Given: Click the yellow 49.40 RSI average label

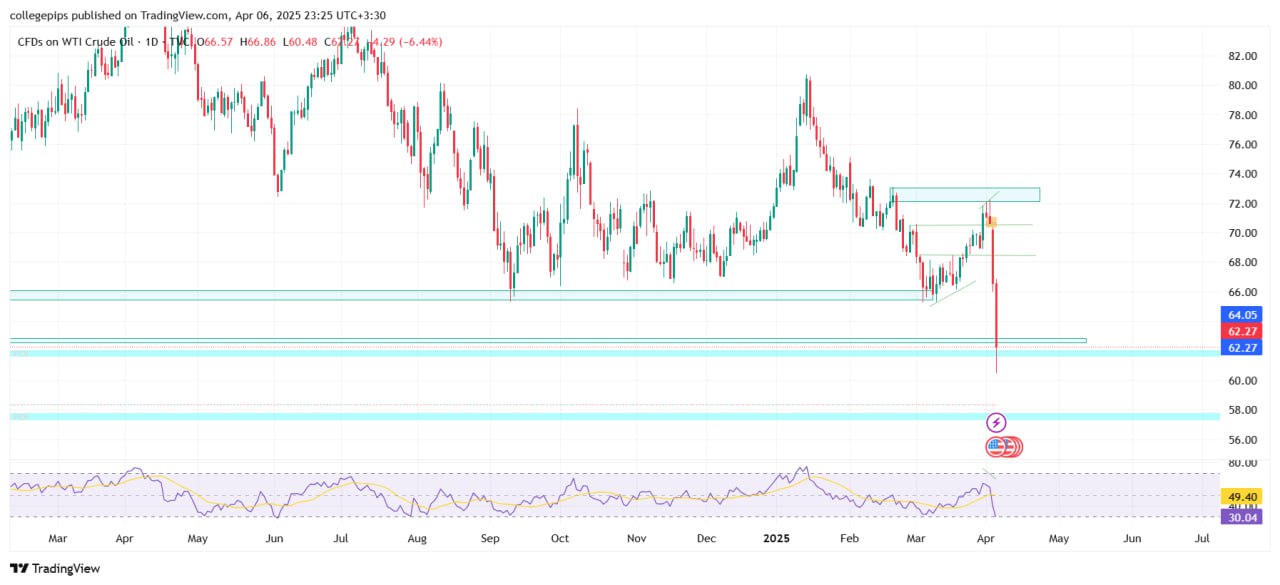Looking at the screenshot, I should pyautogui.click(x=1241, y=496).
